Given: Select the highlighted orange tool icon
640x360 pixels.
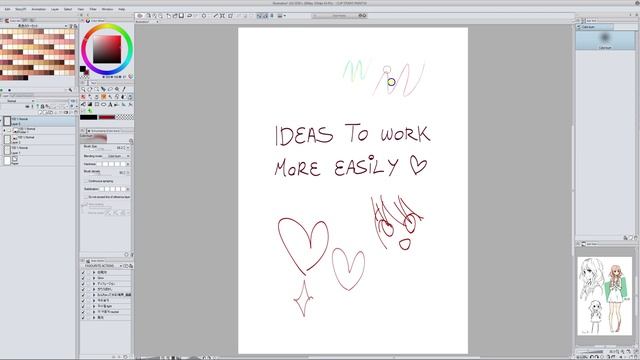Looking at the screenshot, I should pos(103,97).
